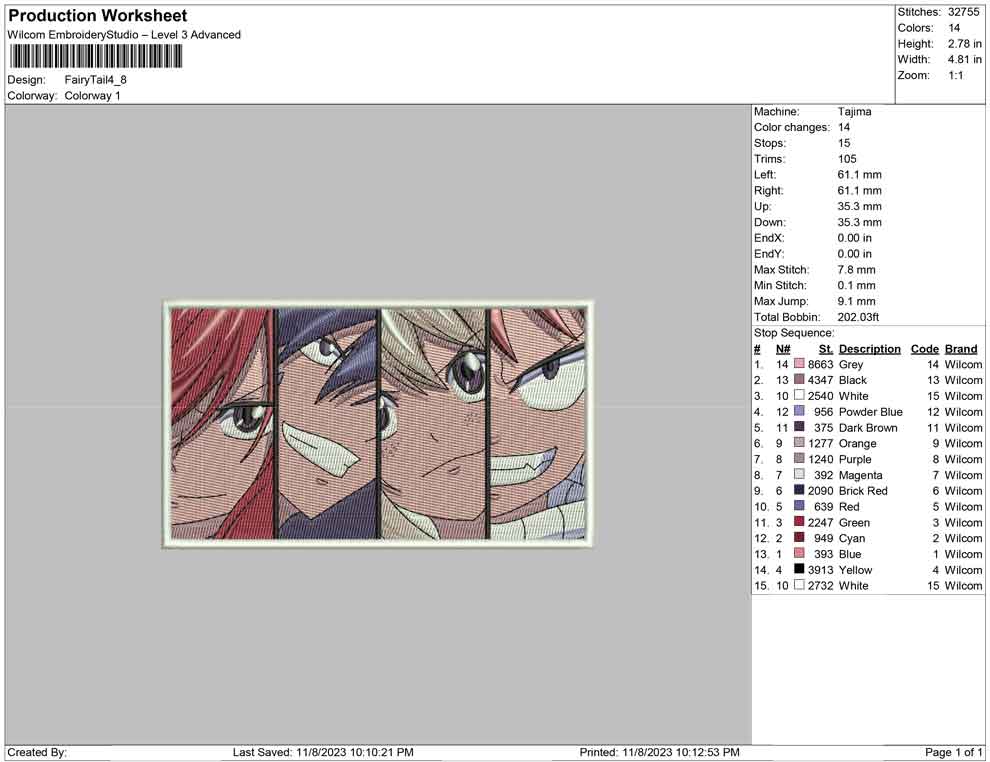Click the Production Worksheet heading
Image resolution: width=990 pixels, height=762 pixels.
pos(98,16)
